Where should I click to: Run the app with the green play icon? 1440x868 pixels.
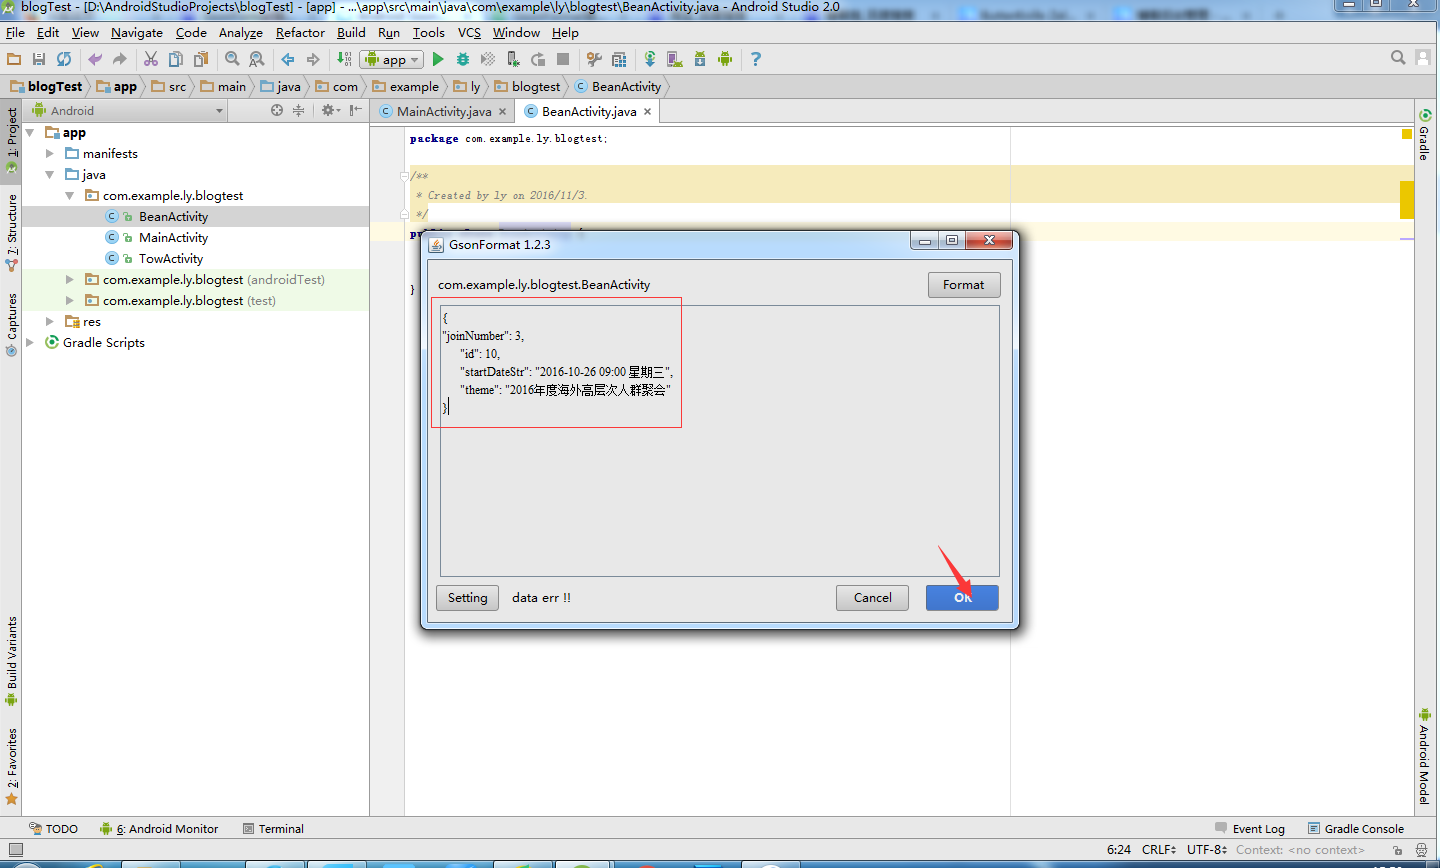coord(438,59)
